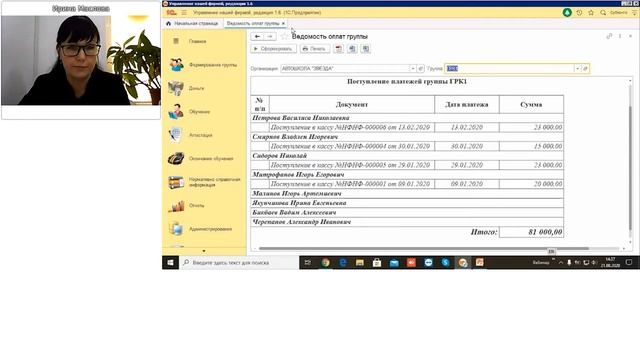Select row Смирнов Владлен Игоревич
Viewport: 640px width, 360px height.
[407, 137]
